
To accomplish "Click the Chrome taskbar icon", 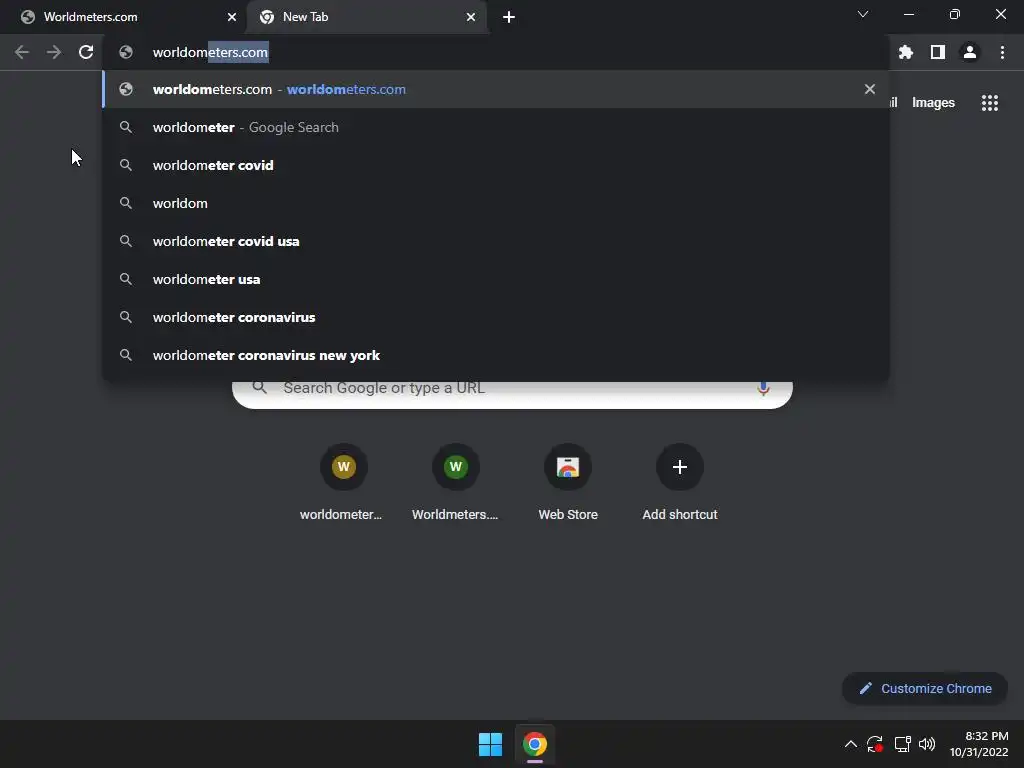I will [534, 744].
